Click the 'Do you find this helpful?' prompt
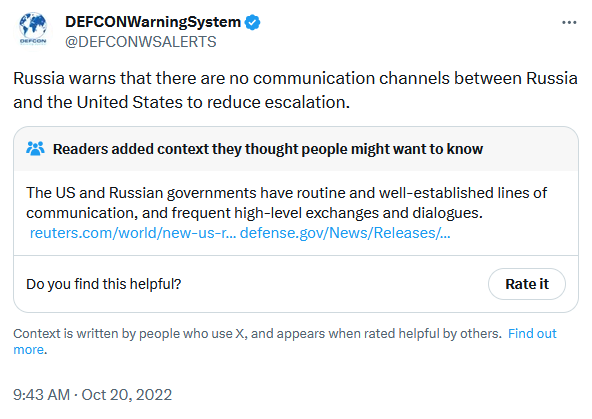The width and height of the screenshot is (592, 419). click(104, 284)
